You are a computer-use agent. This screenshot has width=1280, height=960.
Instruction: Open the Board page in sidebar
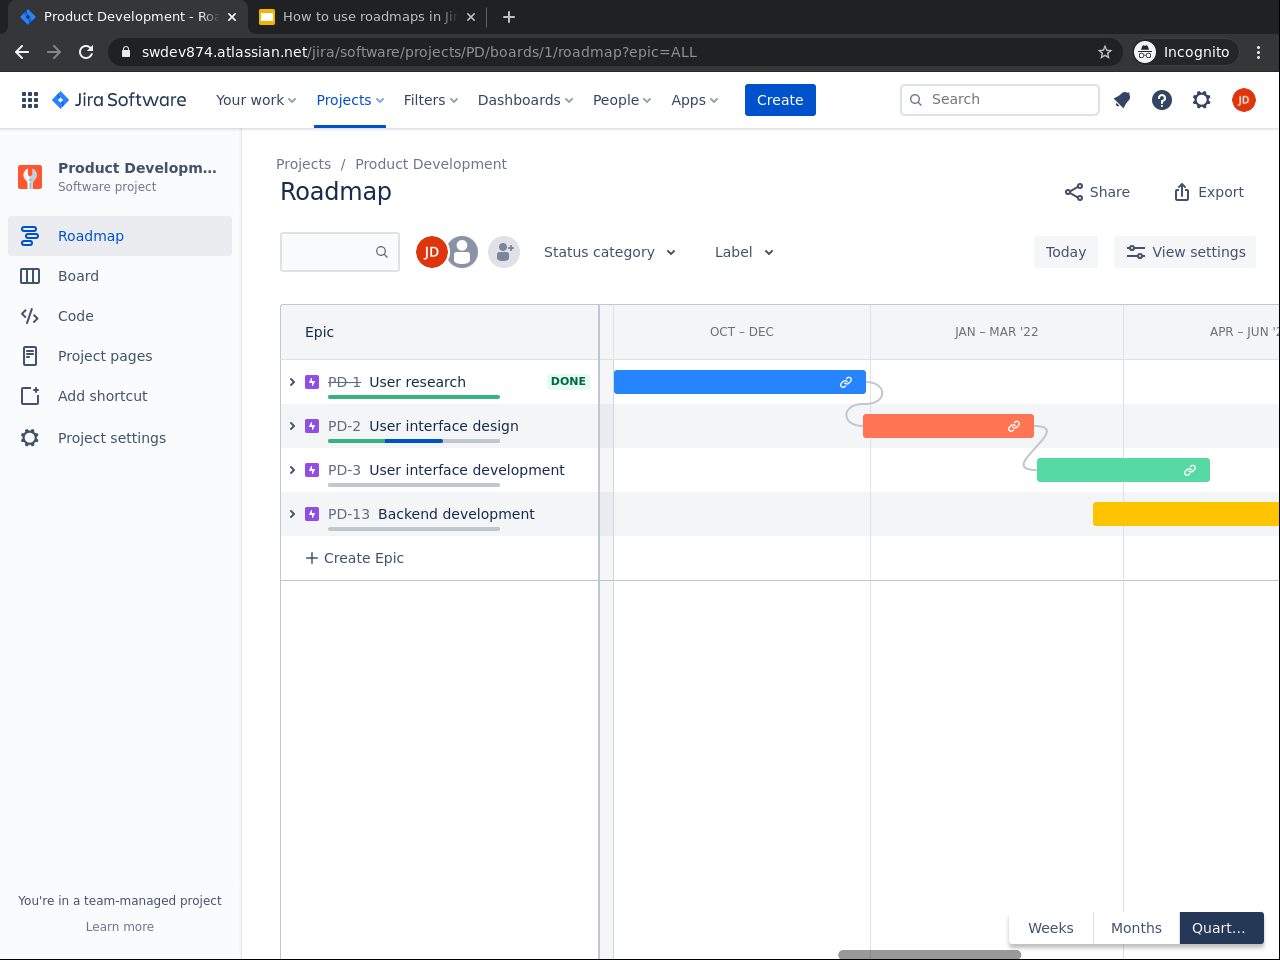[78, 276]
